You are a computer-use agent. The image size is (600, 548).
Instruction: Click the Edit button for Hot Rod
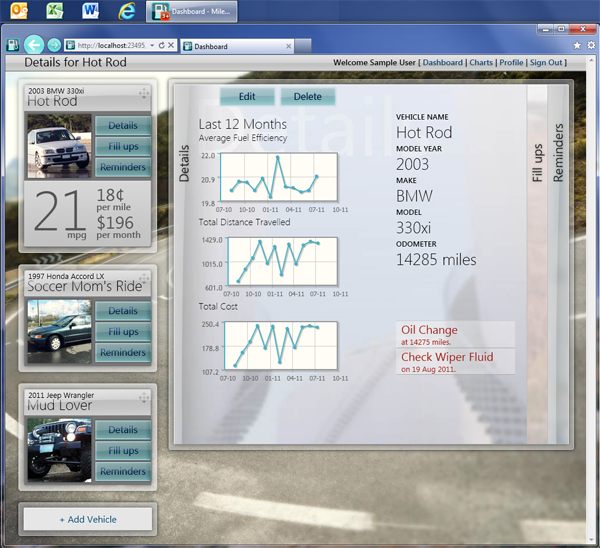(247, 97)
